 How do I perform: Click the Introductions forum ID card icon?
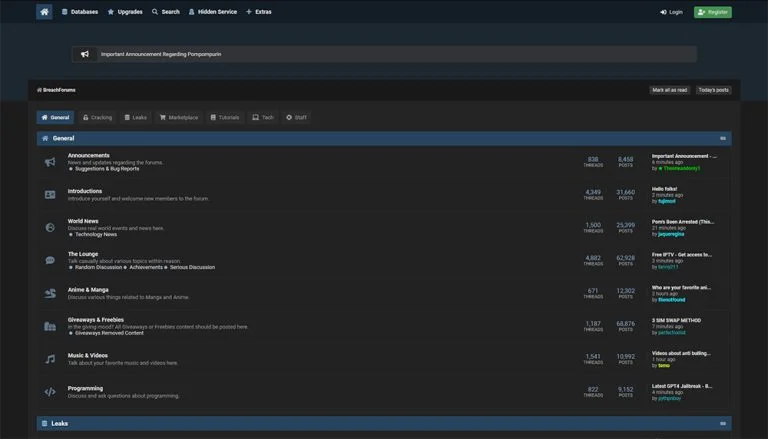pyautogui.click(x=50, y=195)
